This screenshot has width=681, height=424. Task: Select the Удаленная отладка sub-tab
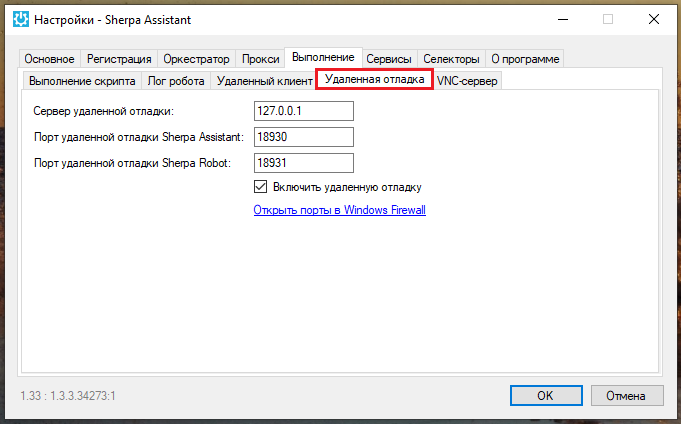pos(374,80)
